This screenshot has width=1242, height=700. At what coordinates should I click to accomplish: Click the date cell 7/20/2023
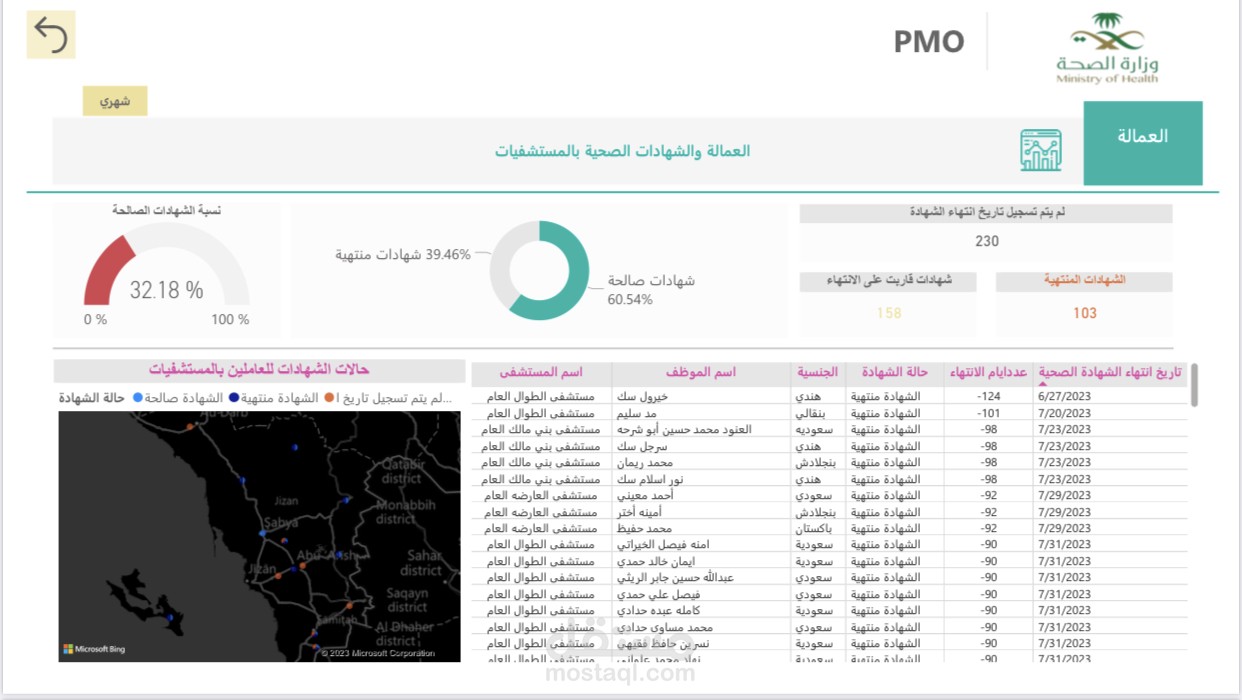(x=1064, y=413)
